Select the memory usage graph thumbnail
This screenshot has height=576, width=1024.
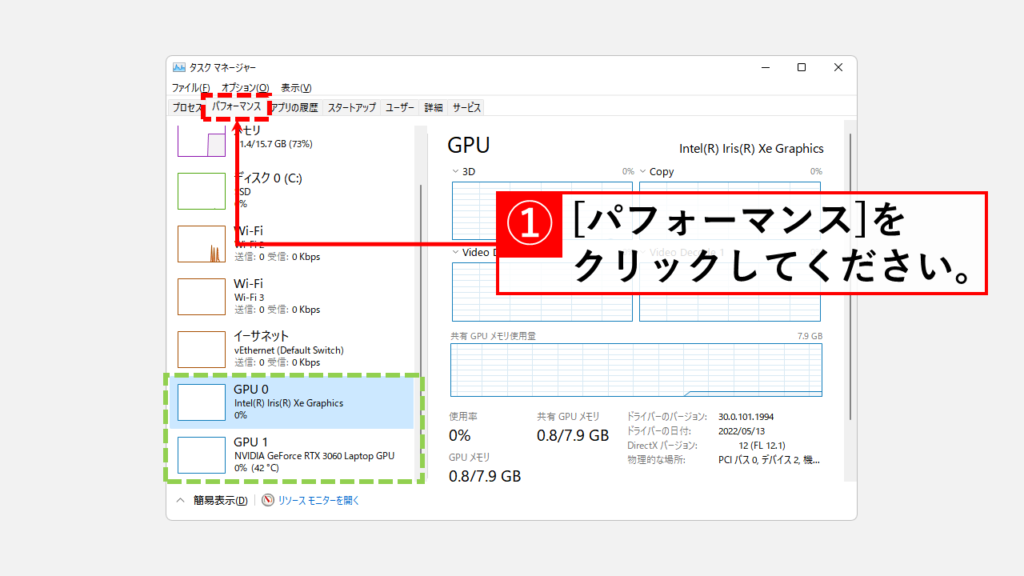(201, 142)
